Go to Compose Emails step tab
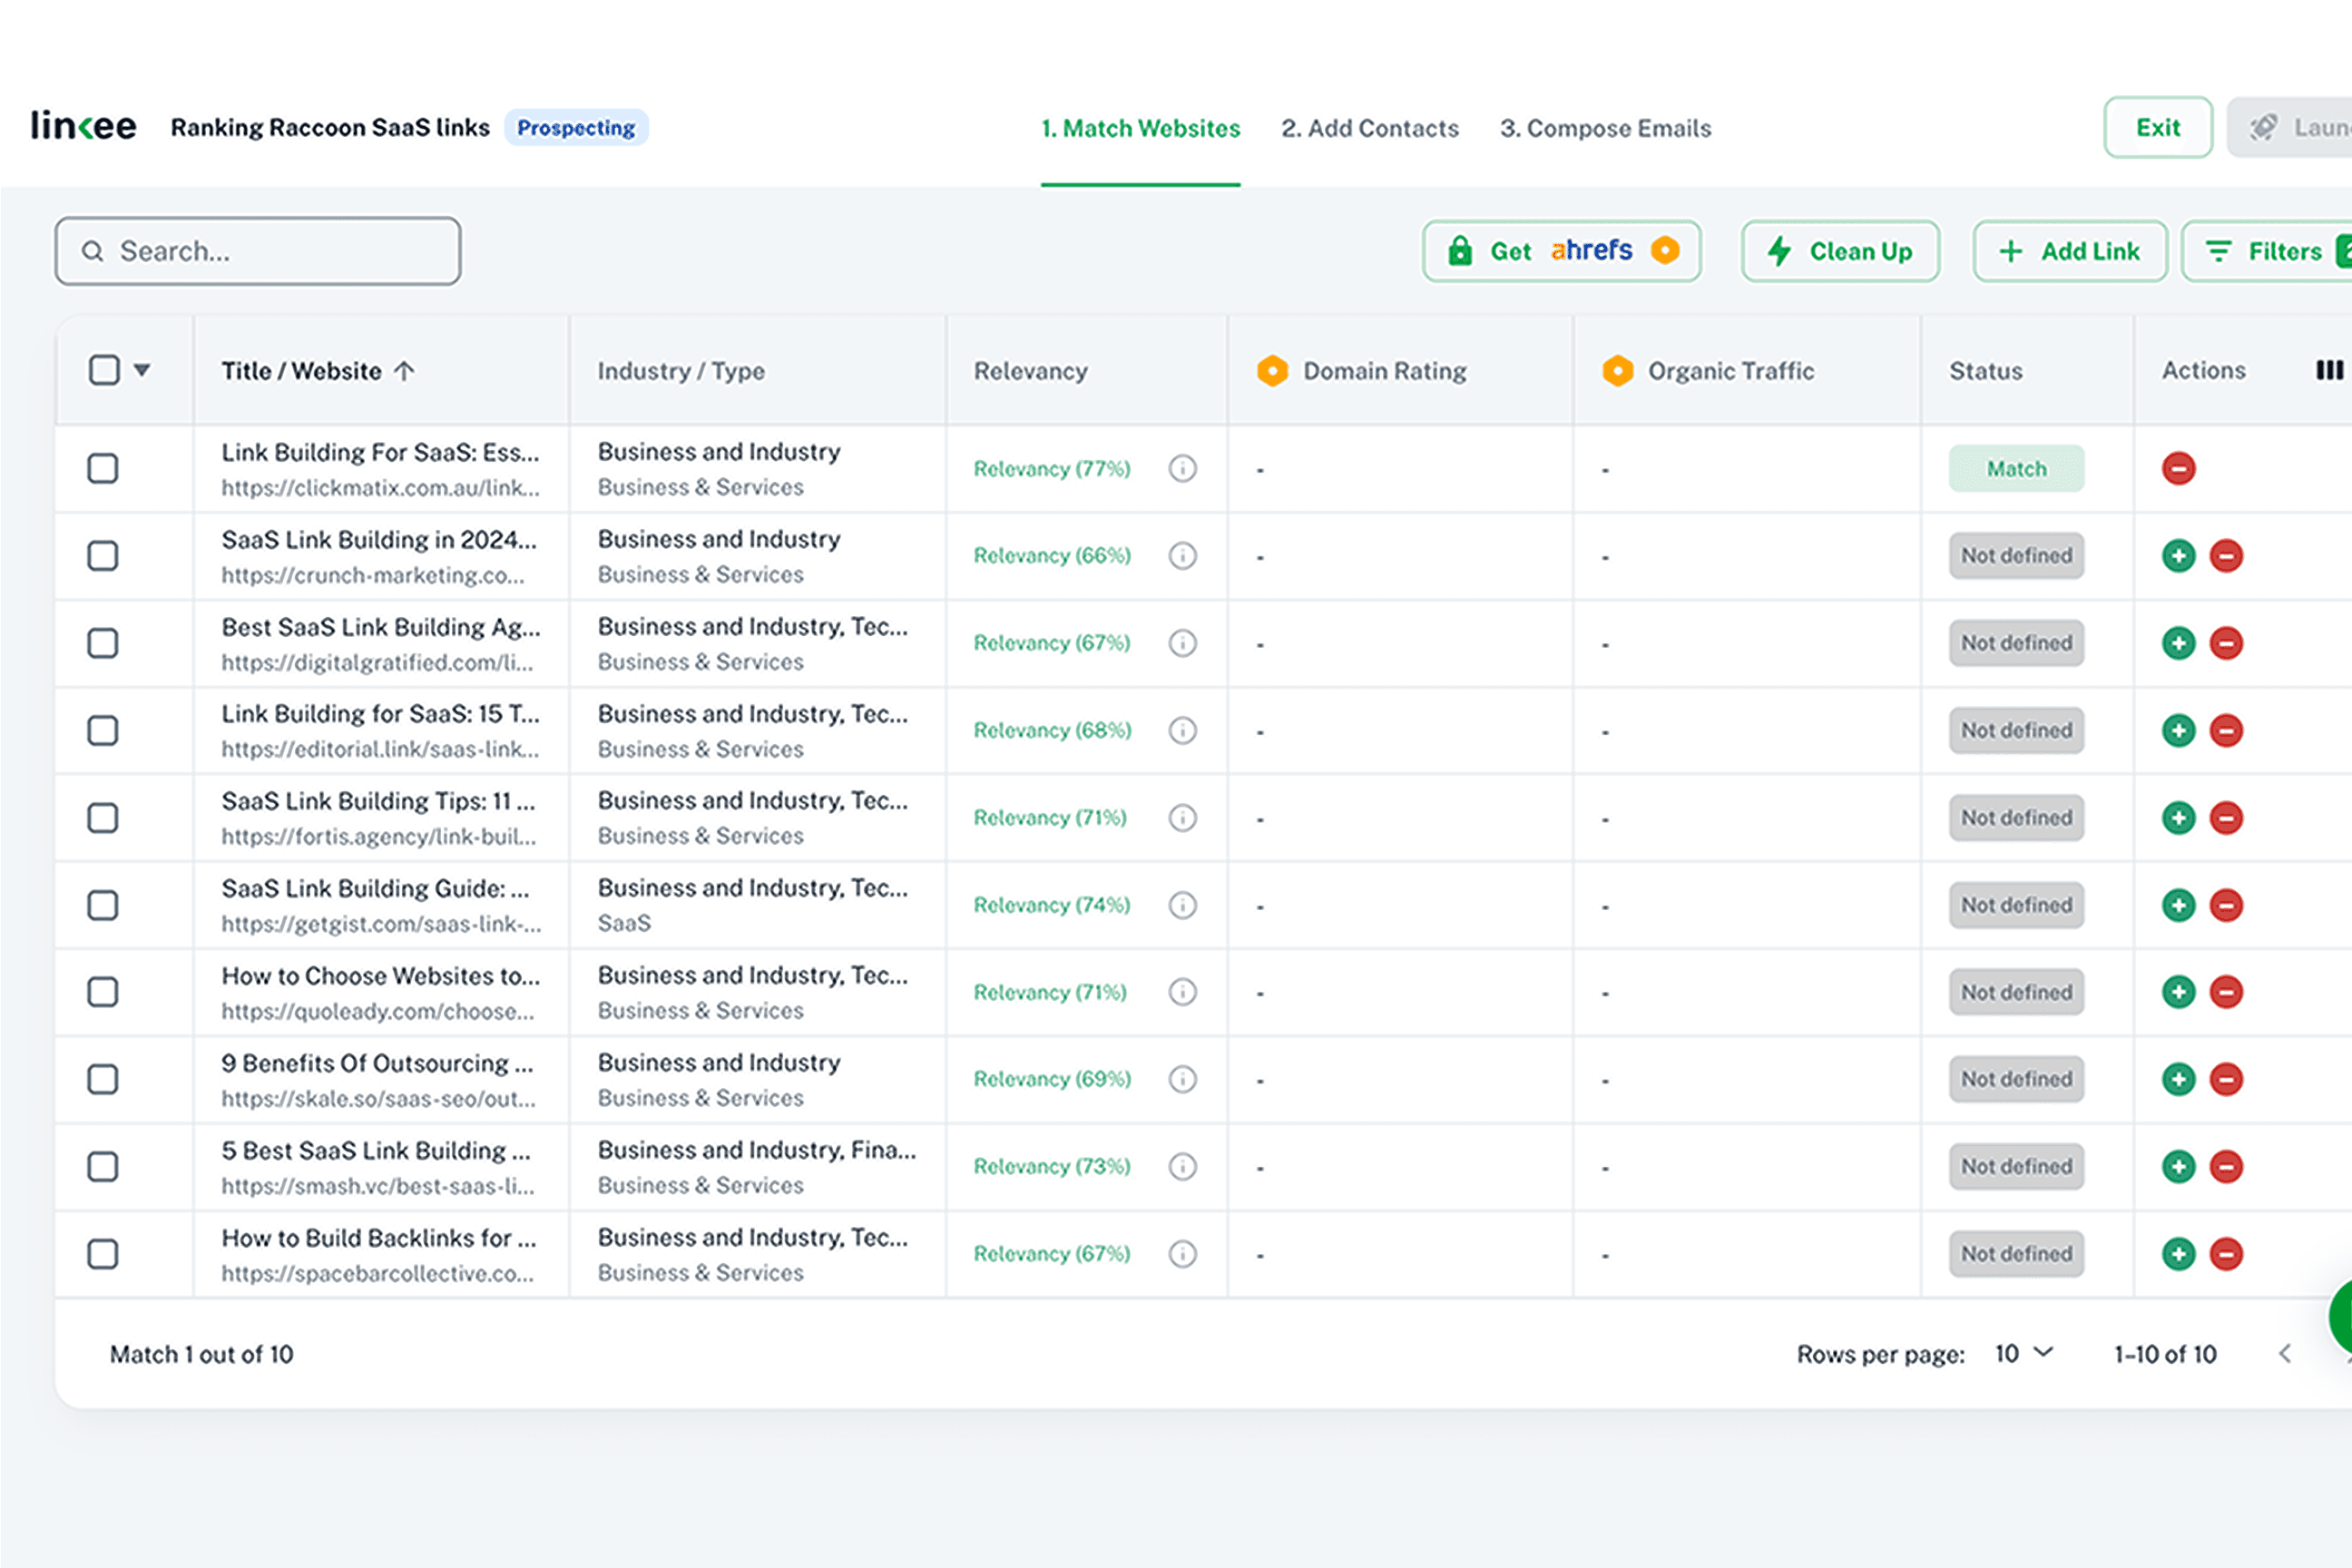This screenshot has height=1568, width=2352. pyautogui.click(x=1605, y=129)
